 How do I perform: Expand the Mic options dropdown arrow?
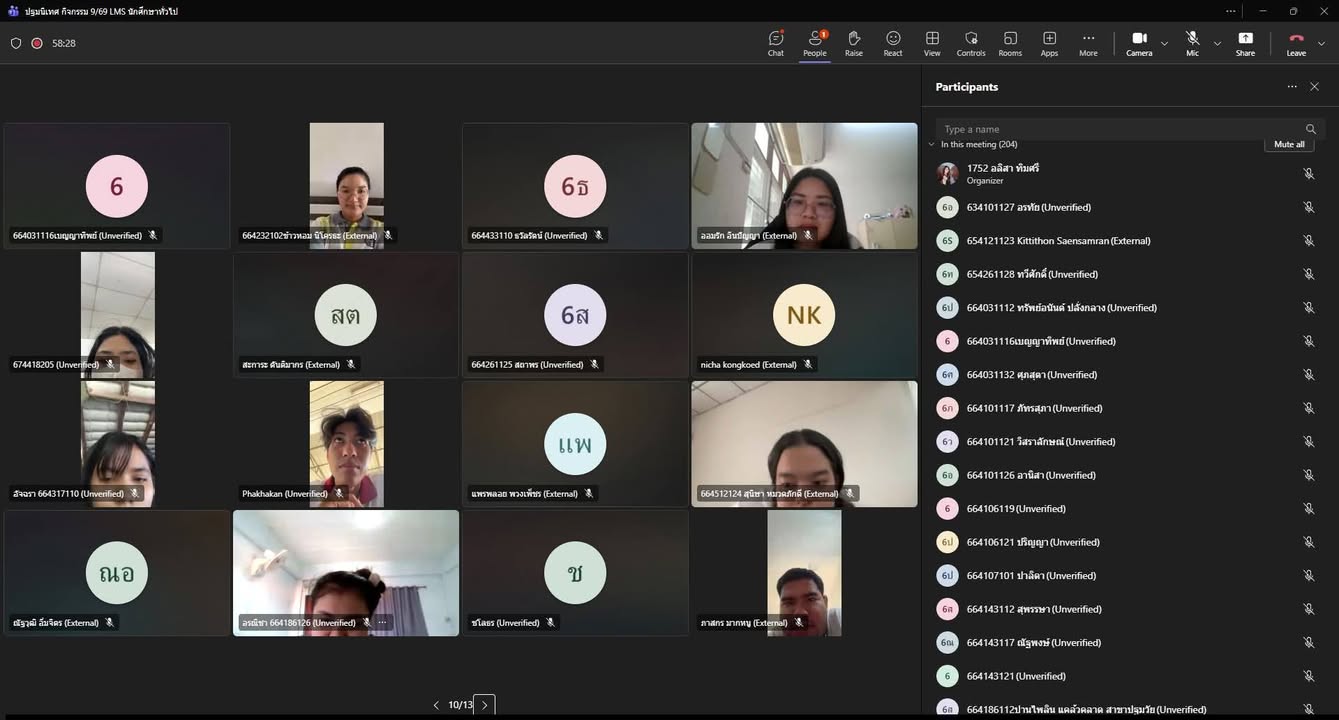[1217, 44]
